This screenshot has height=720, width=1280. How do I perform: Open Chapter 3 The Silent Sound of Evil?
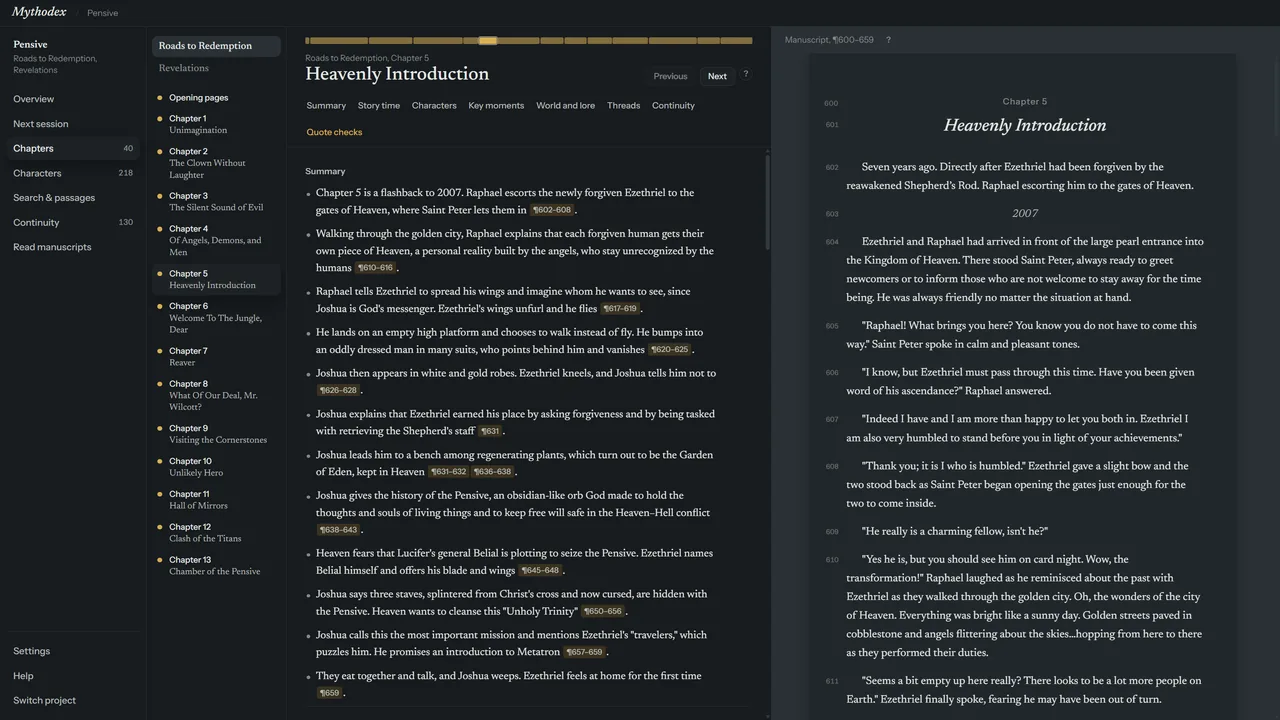(x=216, y=202)
